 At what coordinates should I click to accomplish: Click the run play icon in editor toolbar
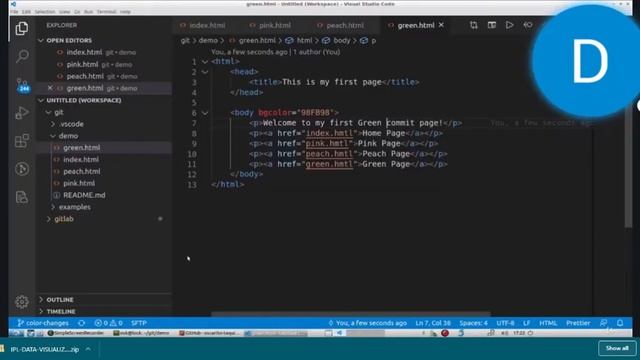coord(509,25)
